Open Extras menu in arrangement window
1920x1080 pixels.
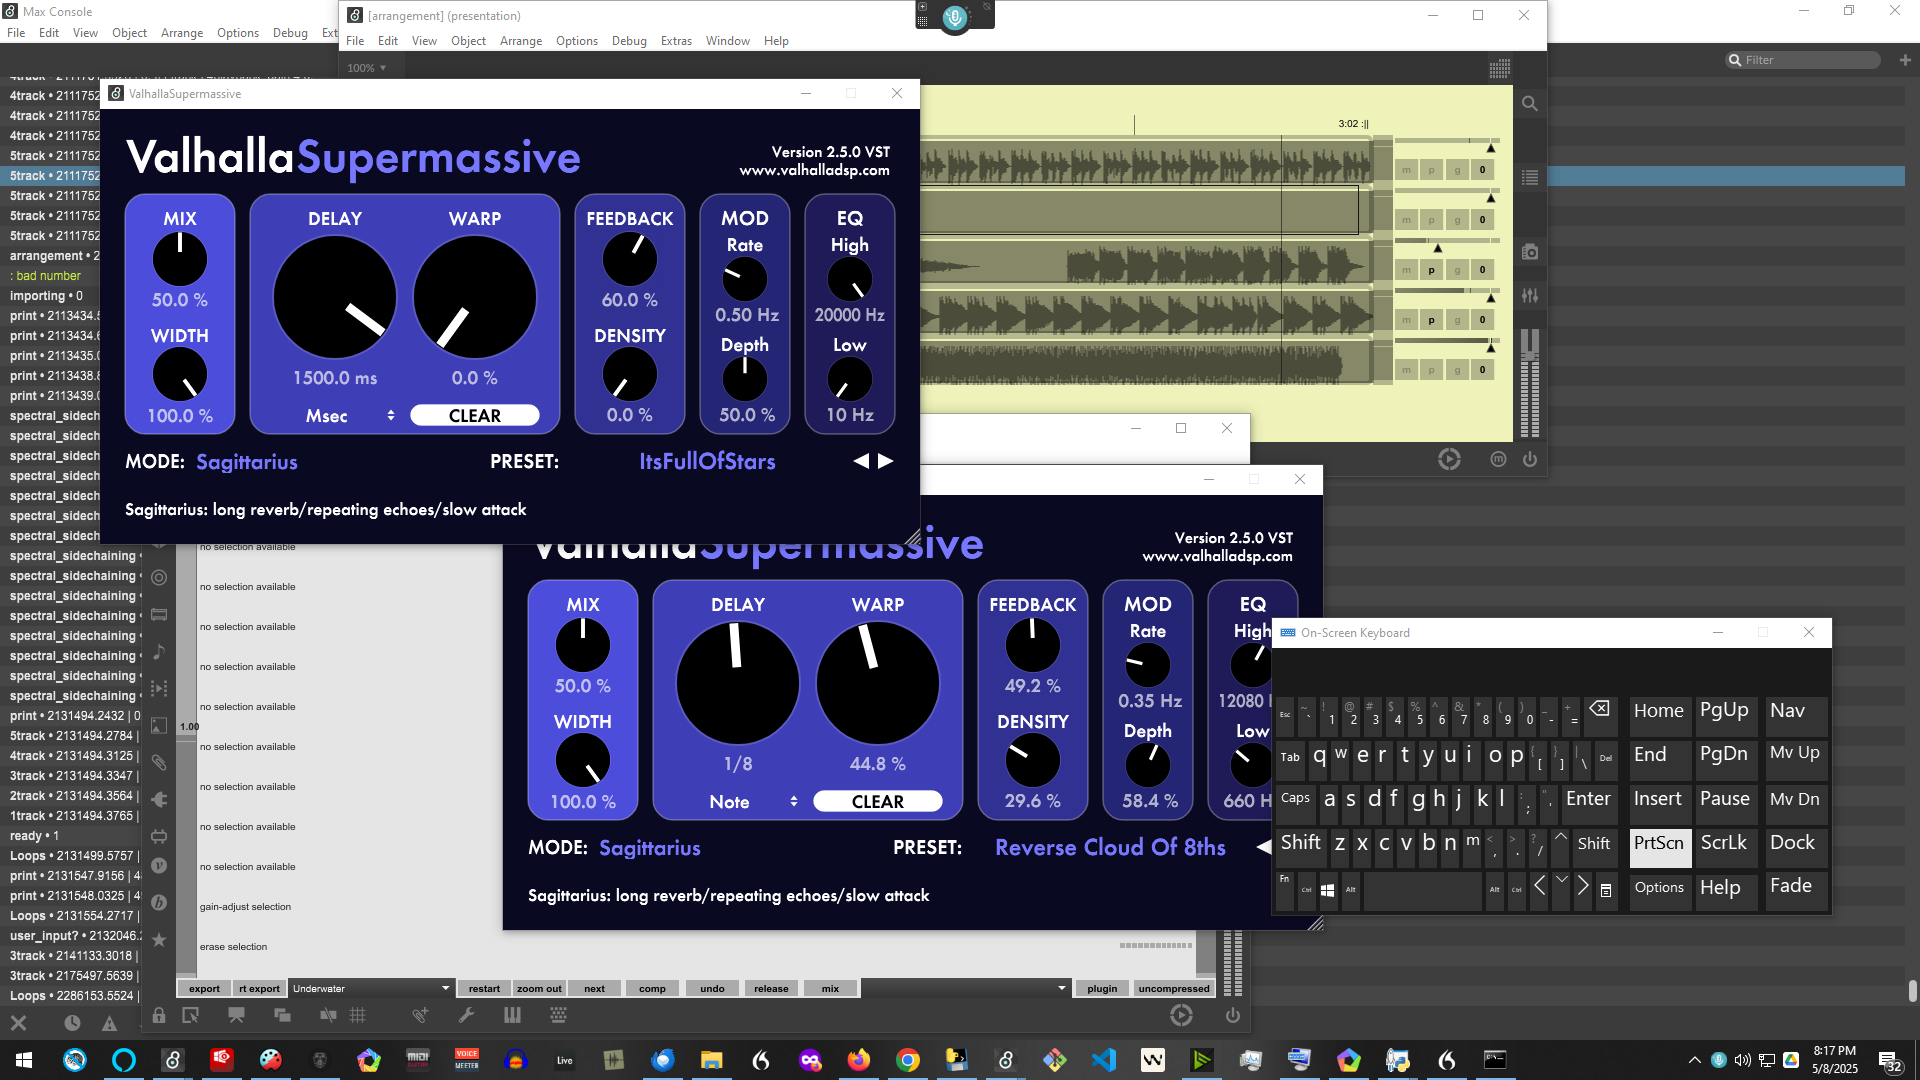coord(676,41)
